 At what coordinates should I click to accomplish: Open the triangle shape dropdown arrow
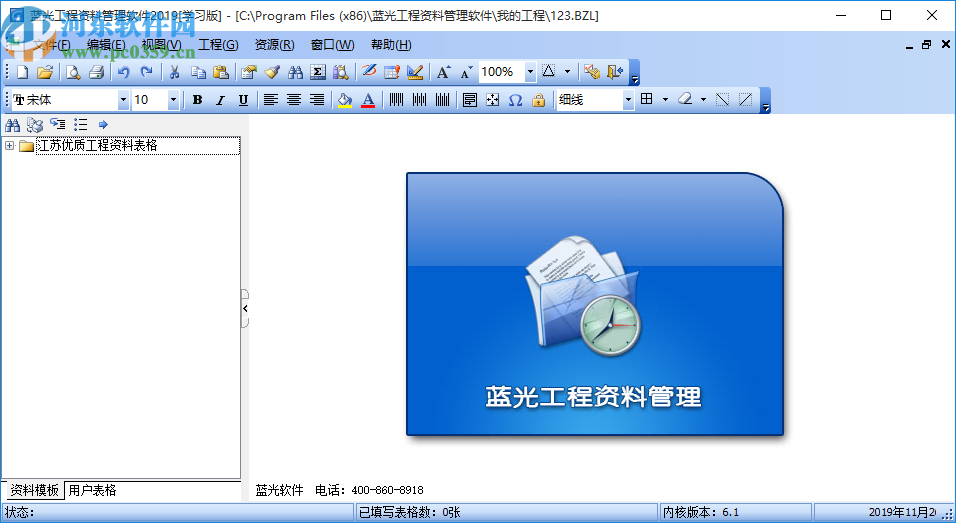(567, 72)
